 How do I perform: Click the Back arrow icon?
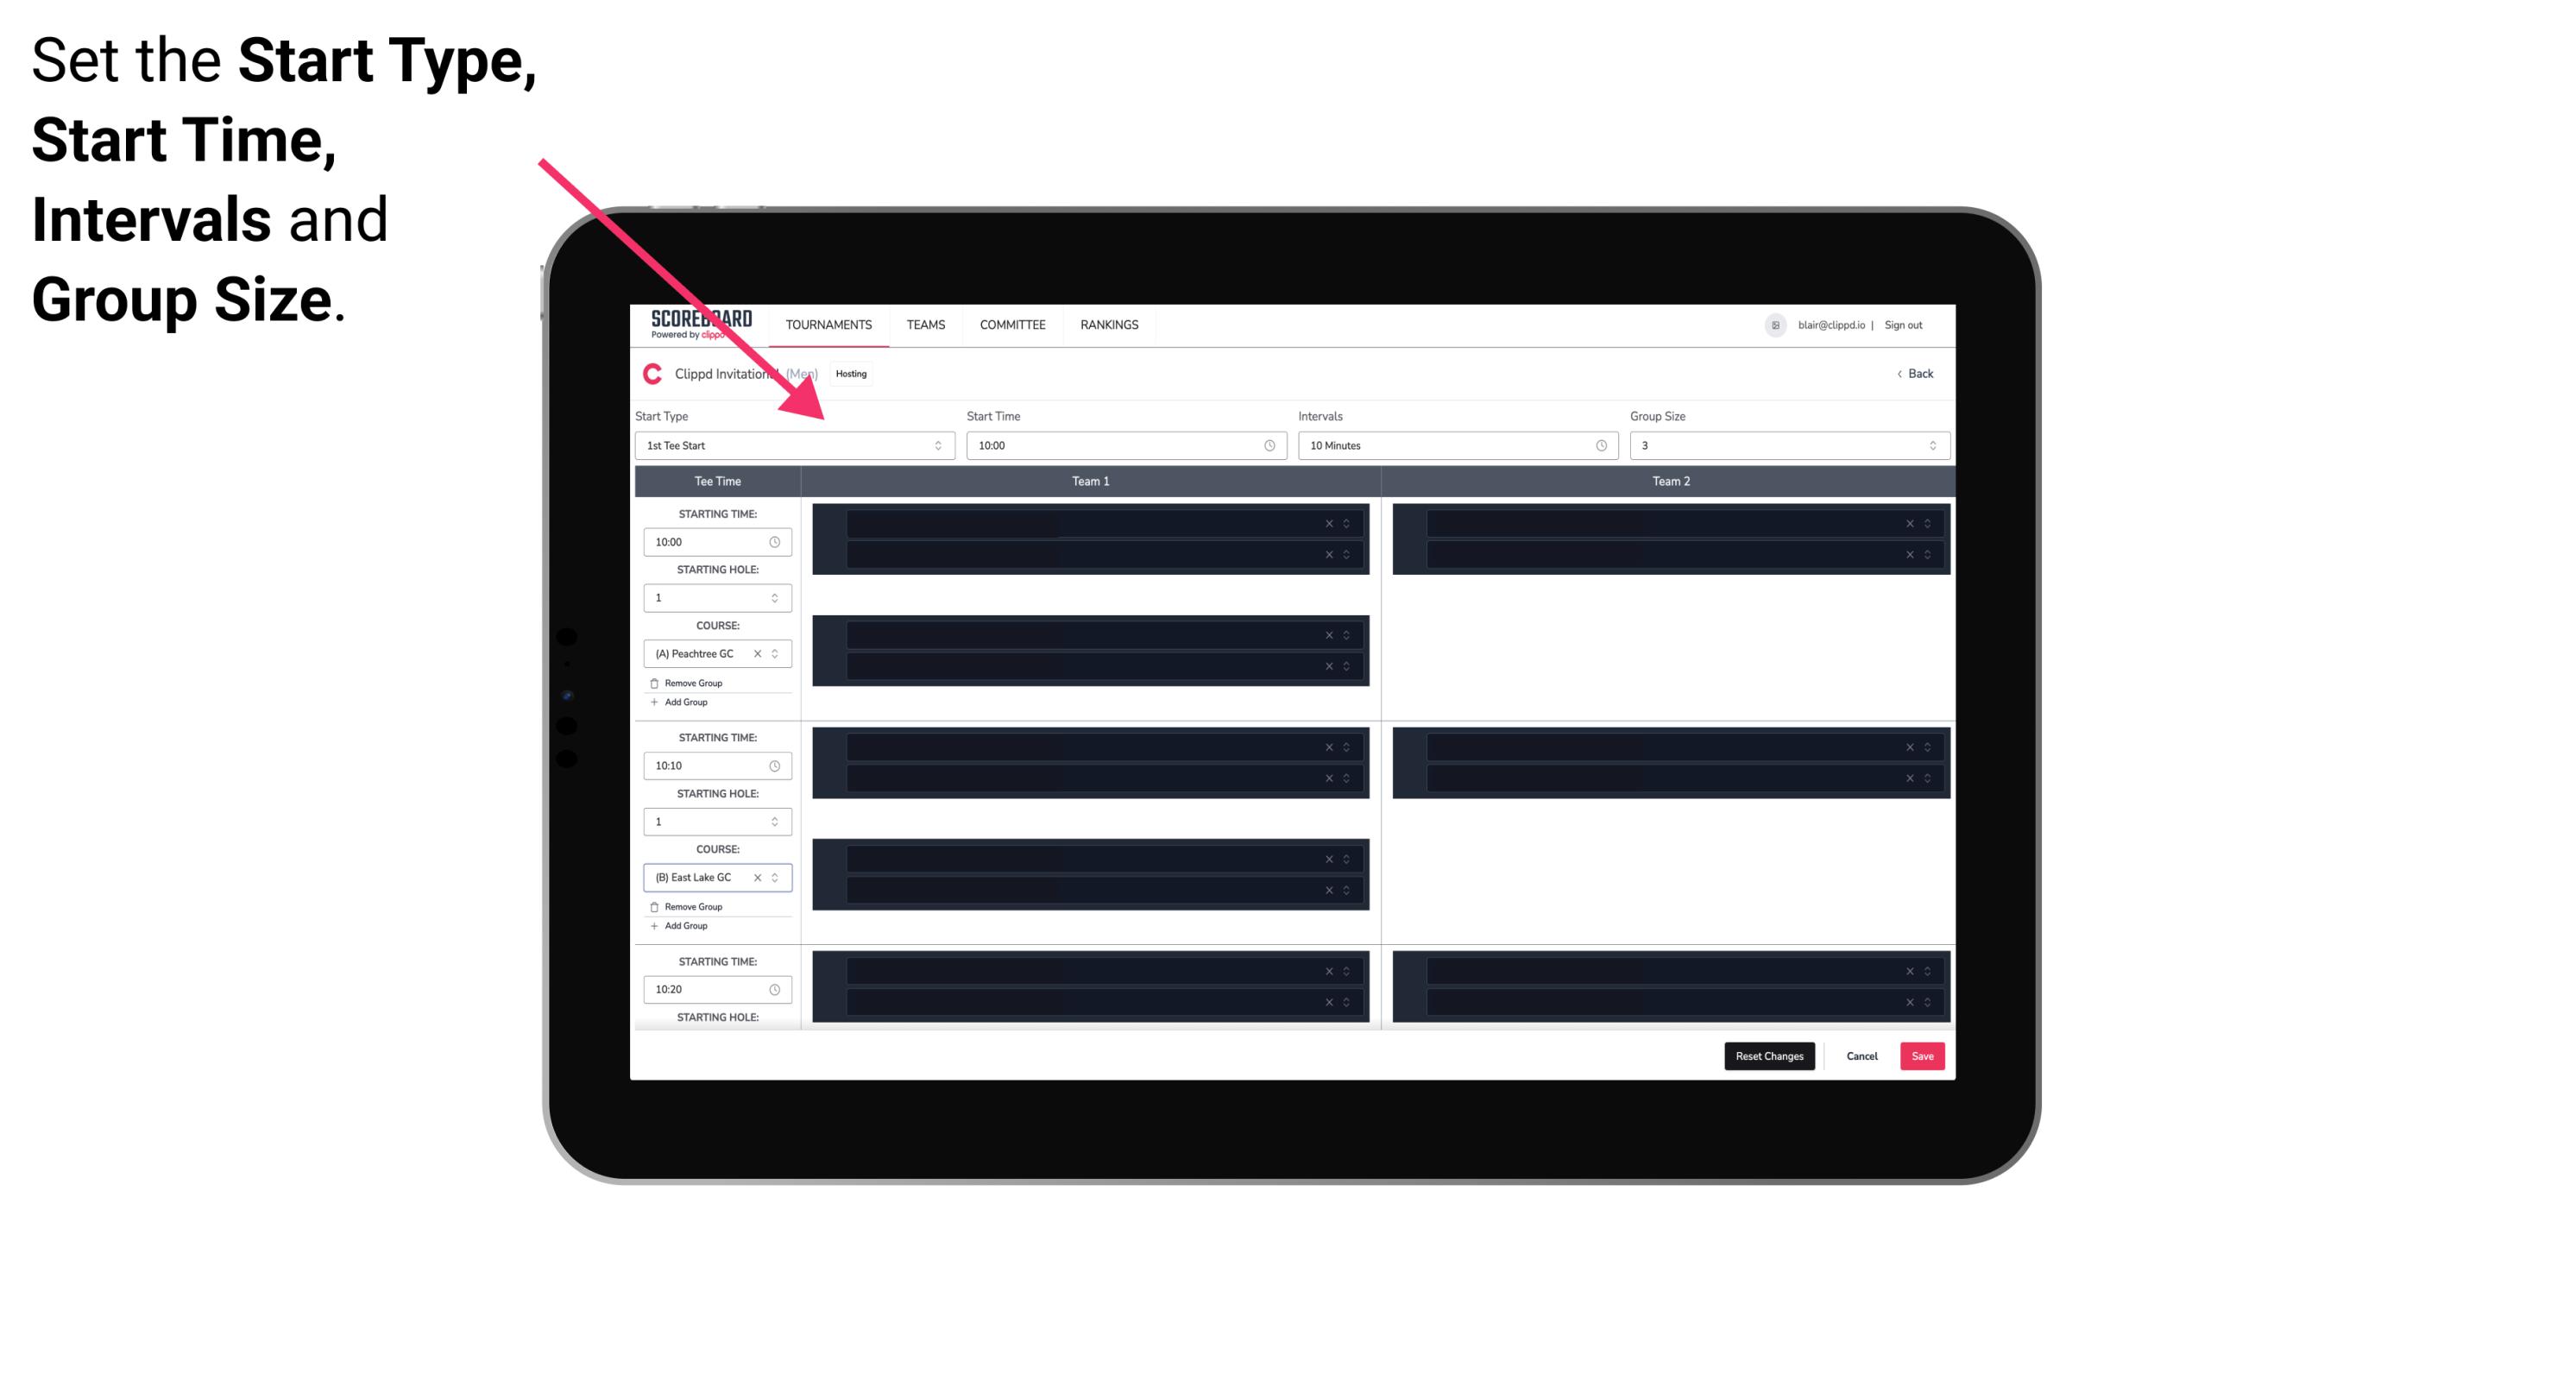click(x=1897, y=374)
